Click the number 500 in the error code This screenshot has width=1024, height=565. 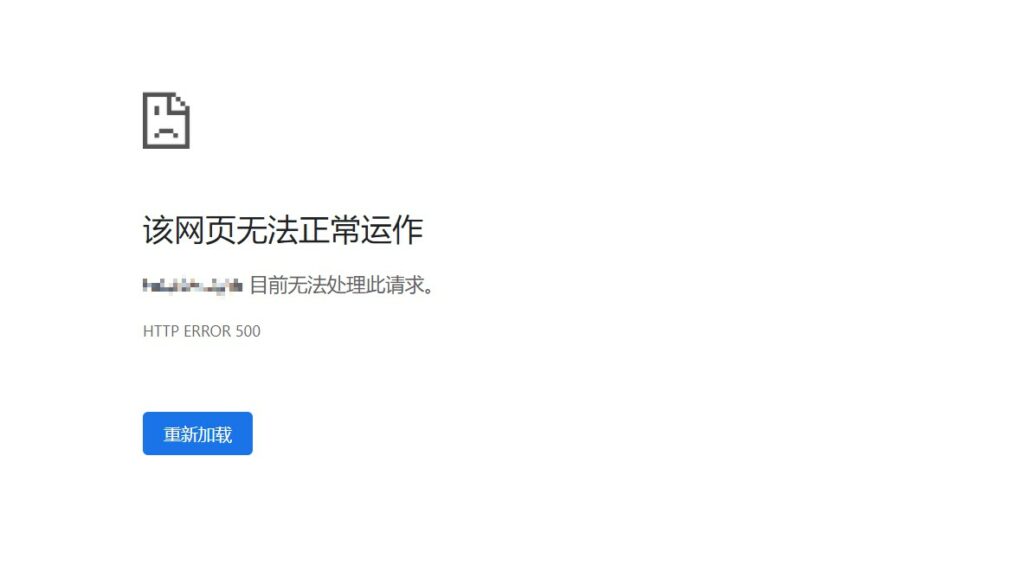(248, 331)
